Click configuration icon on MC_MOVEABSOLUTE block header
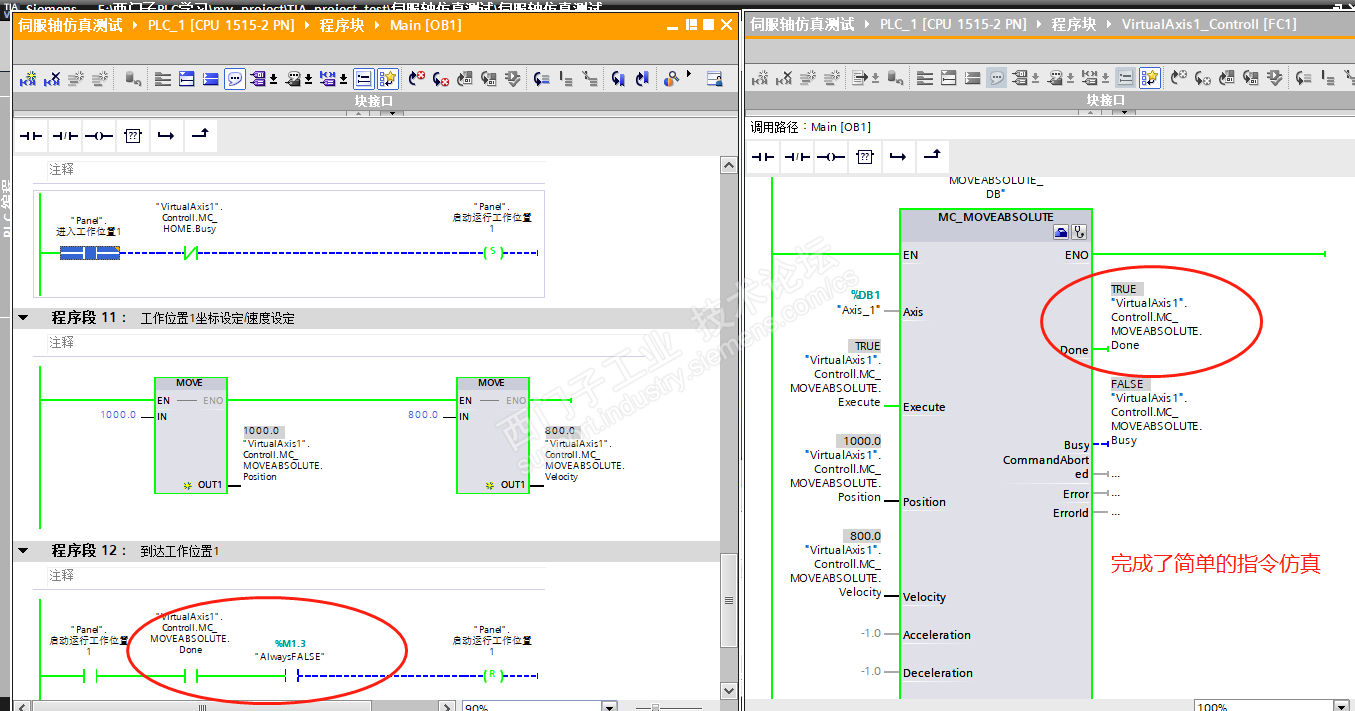The height and width of the screenshot is (711, 1355). [1062, 232]
